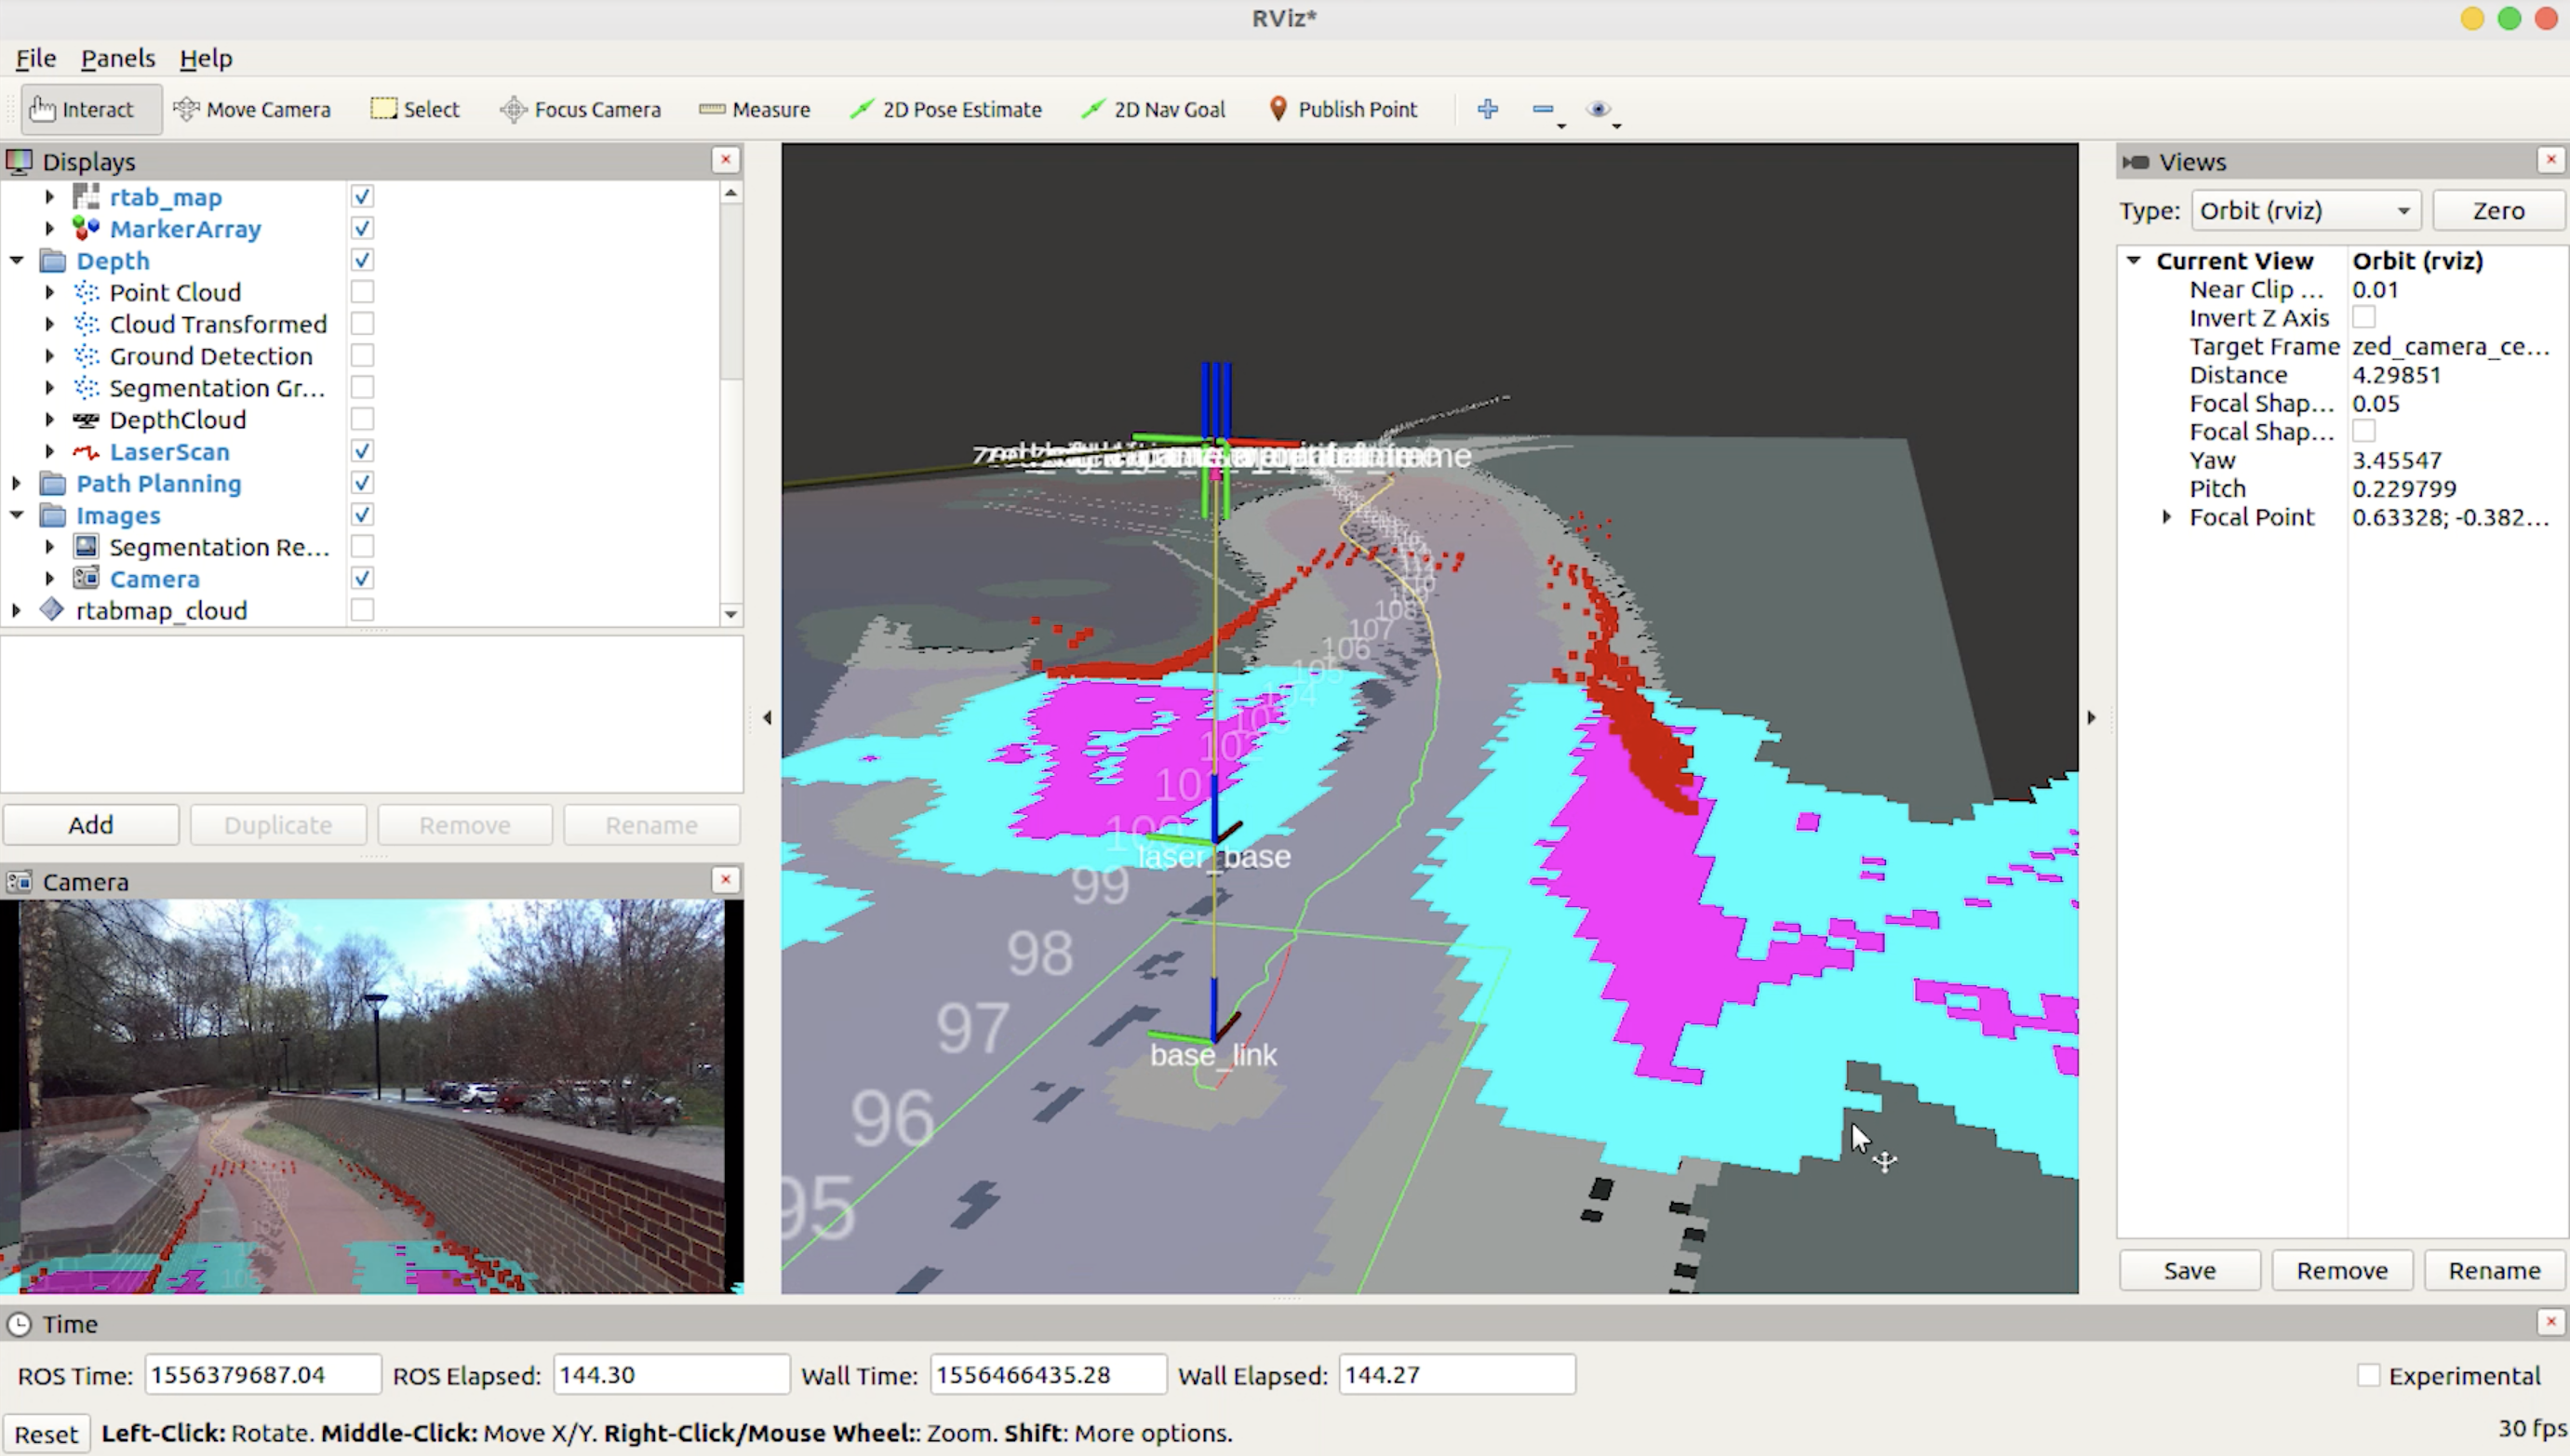The width and height of the screenshot is (2570, 1456).
Task: Toggle the Invert Z Axis checkbox
Action: point(2364,318)
